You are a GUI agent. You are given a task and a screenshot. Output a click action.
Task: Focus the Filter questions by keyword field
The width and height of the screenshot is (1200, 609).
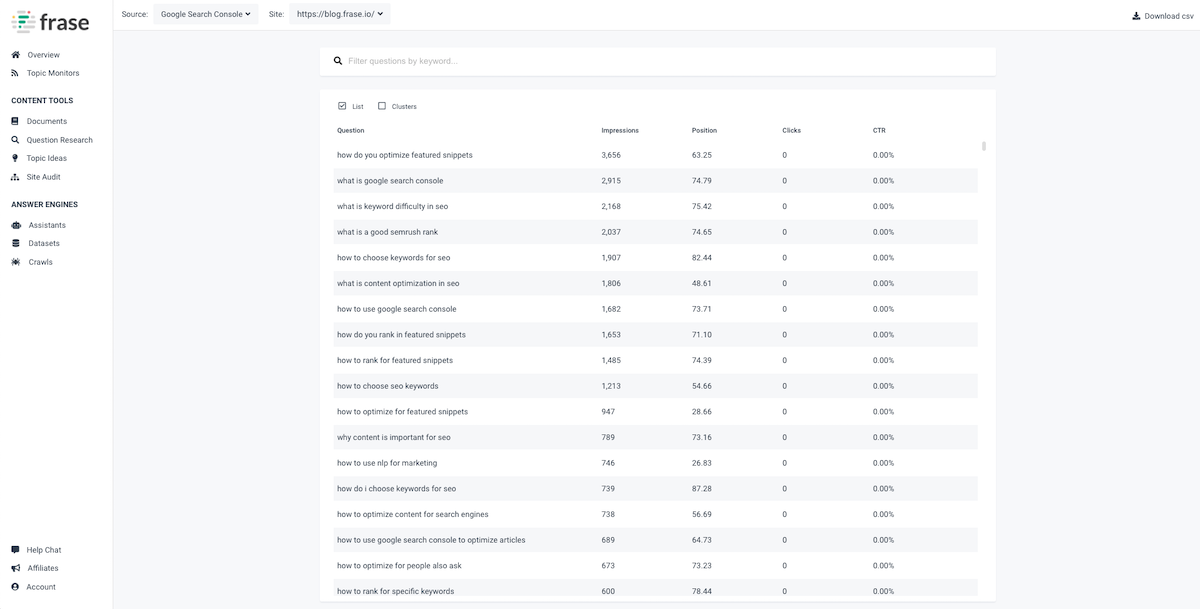tap(660, 61)
